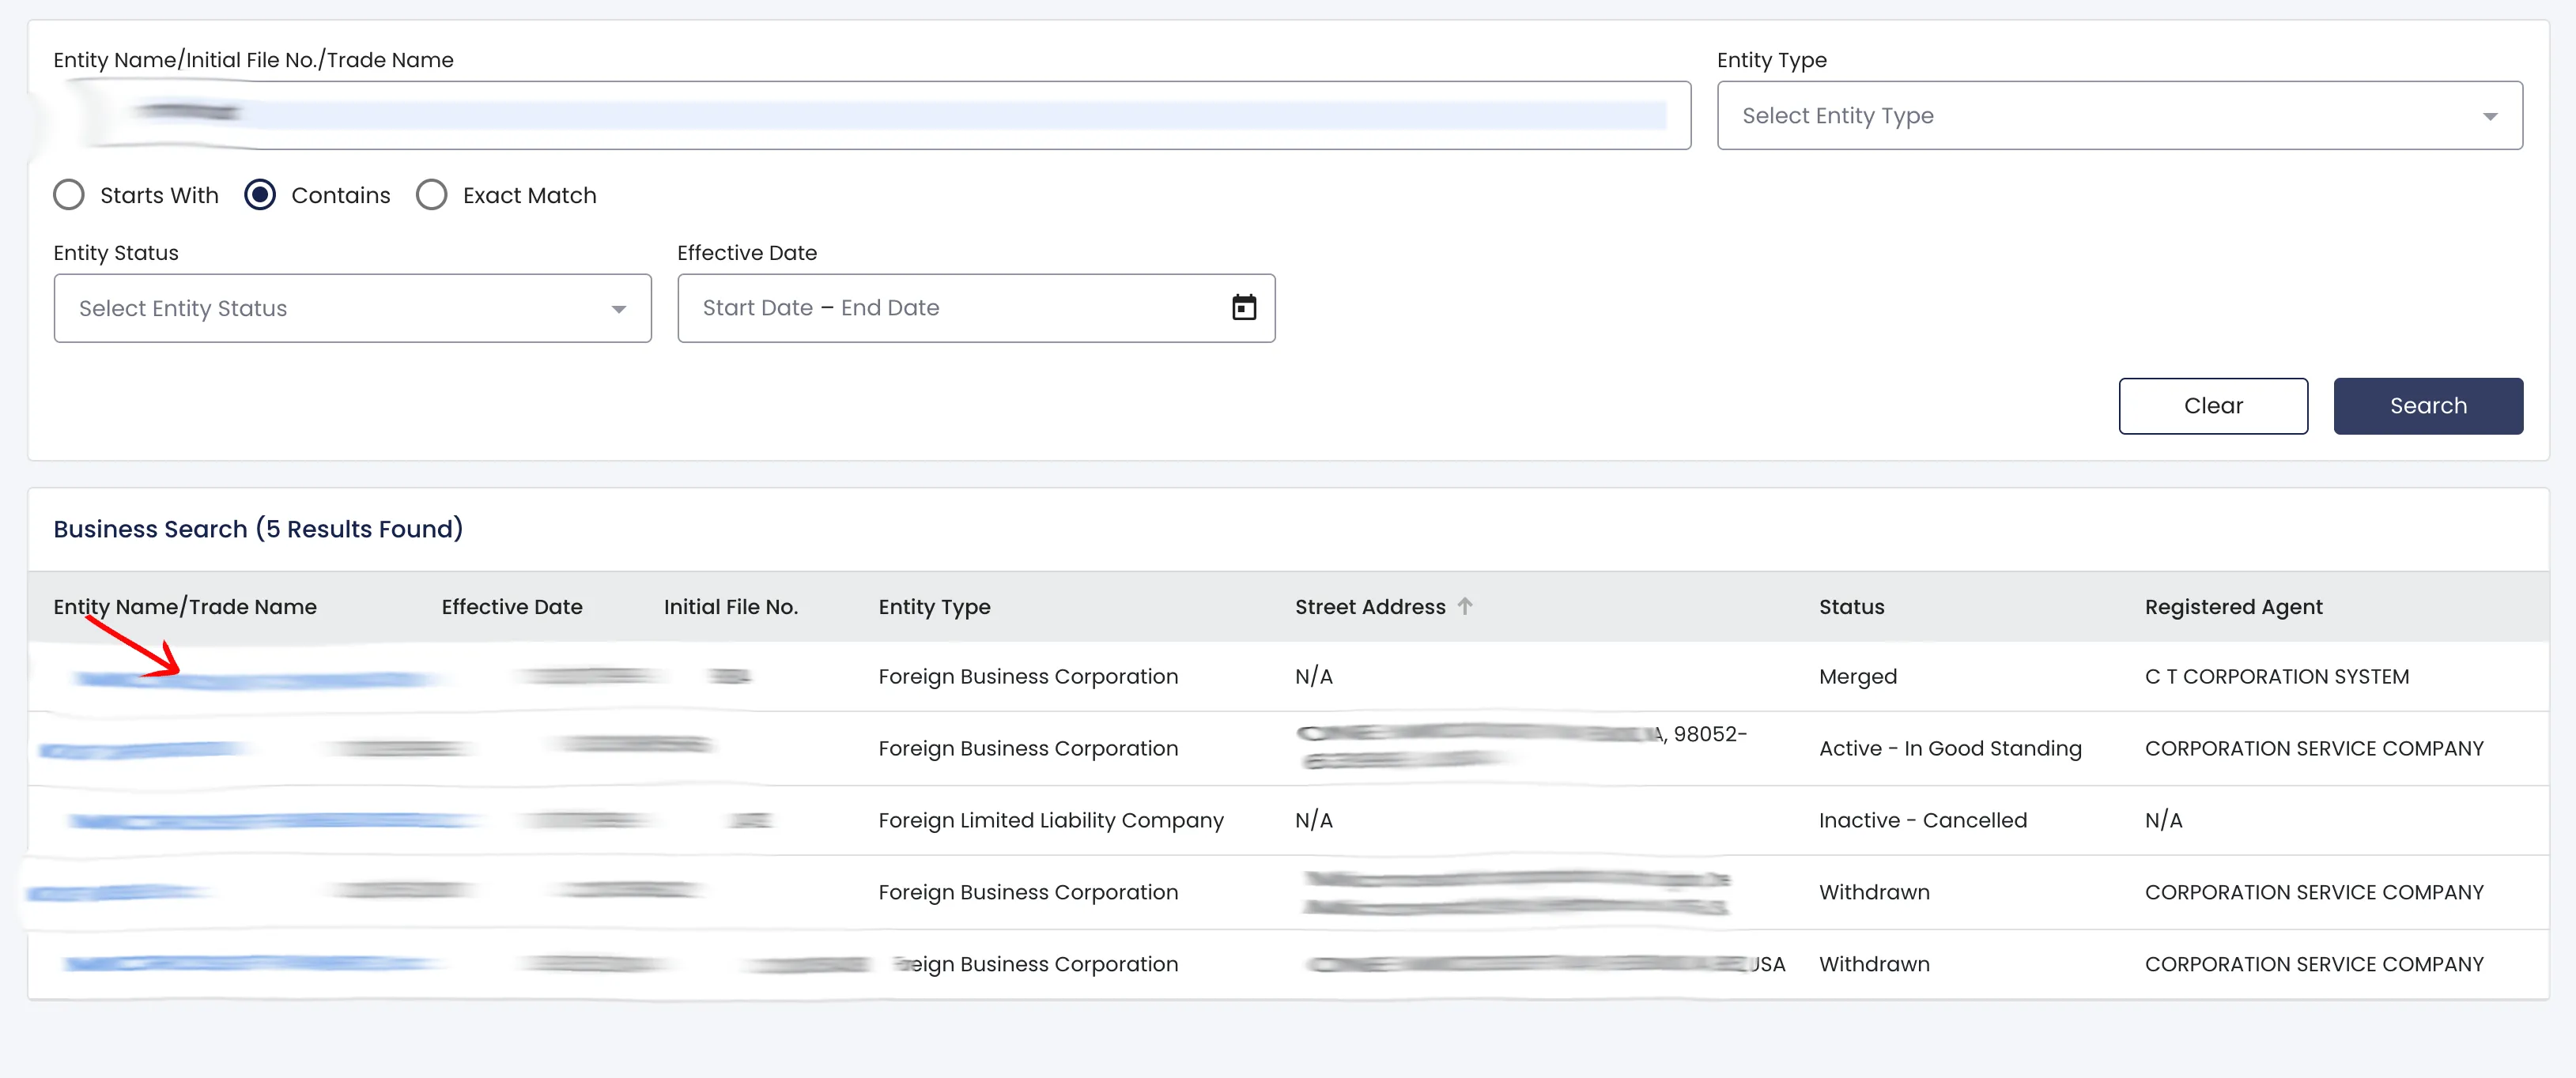Open the entity link in Active - In Good Standing row
The width and height of the screenshot is (2576, 1078).
142,749
